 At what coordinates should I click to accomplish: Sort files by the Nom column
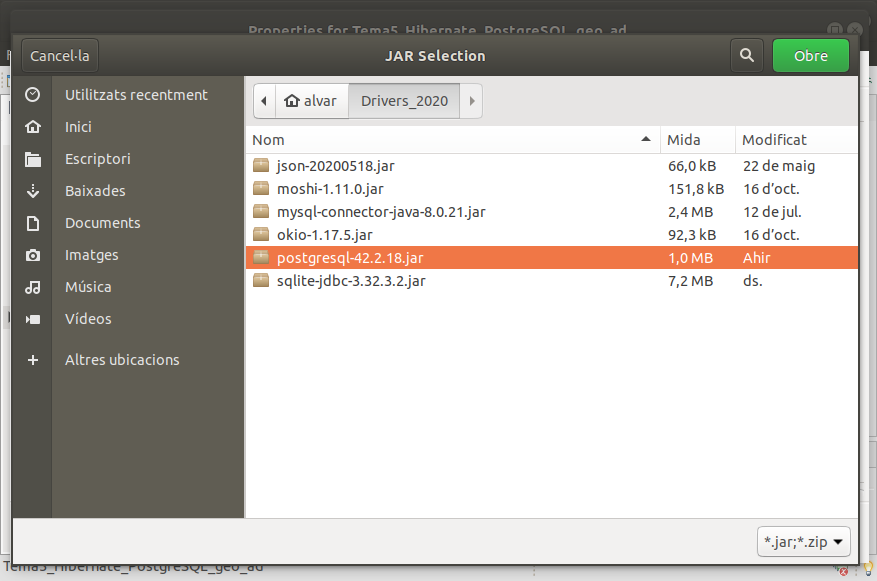point(452,140)
